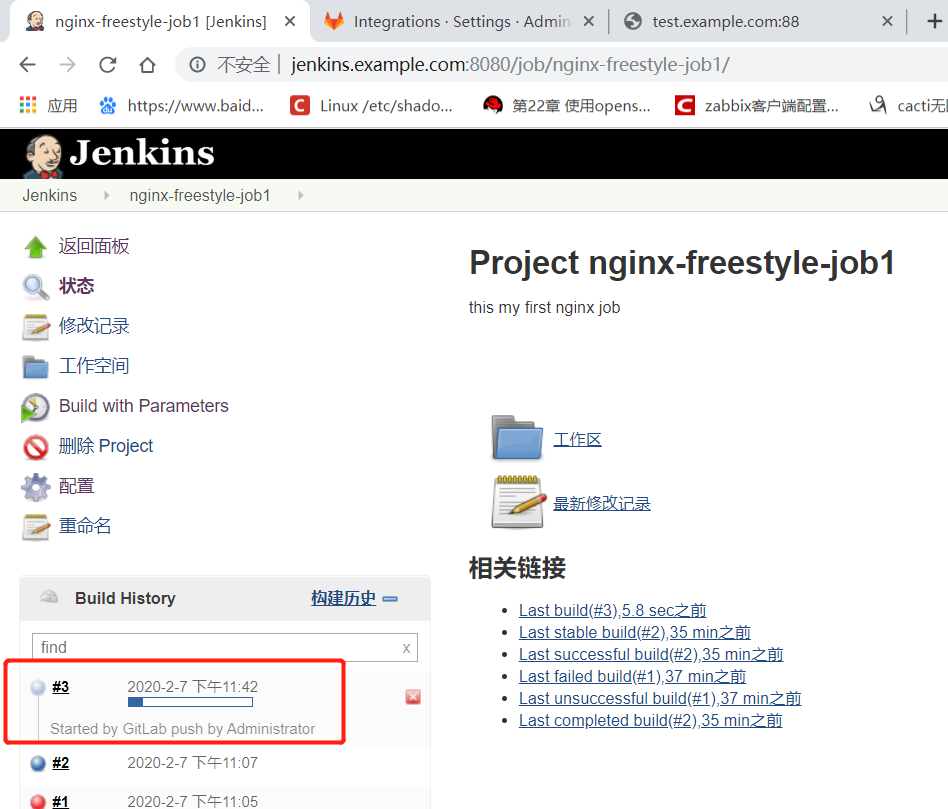The width and height of the screenshot is (948, 809).
Task: Click the red prohibited Delete Project icon
Action: click(x=36, y=447)
